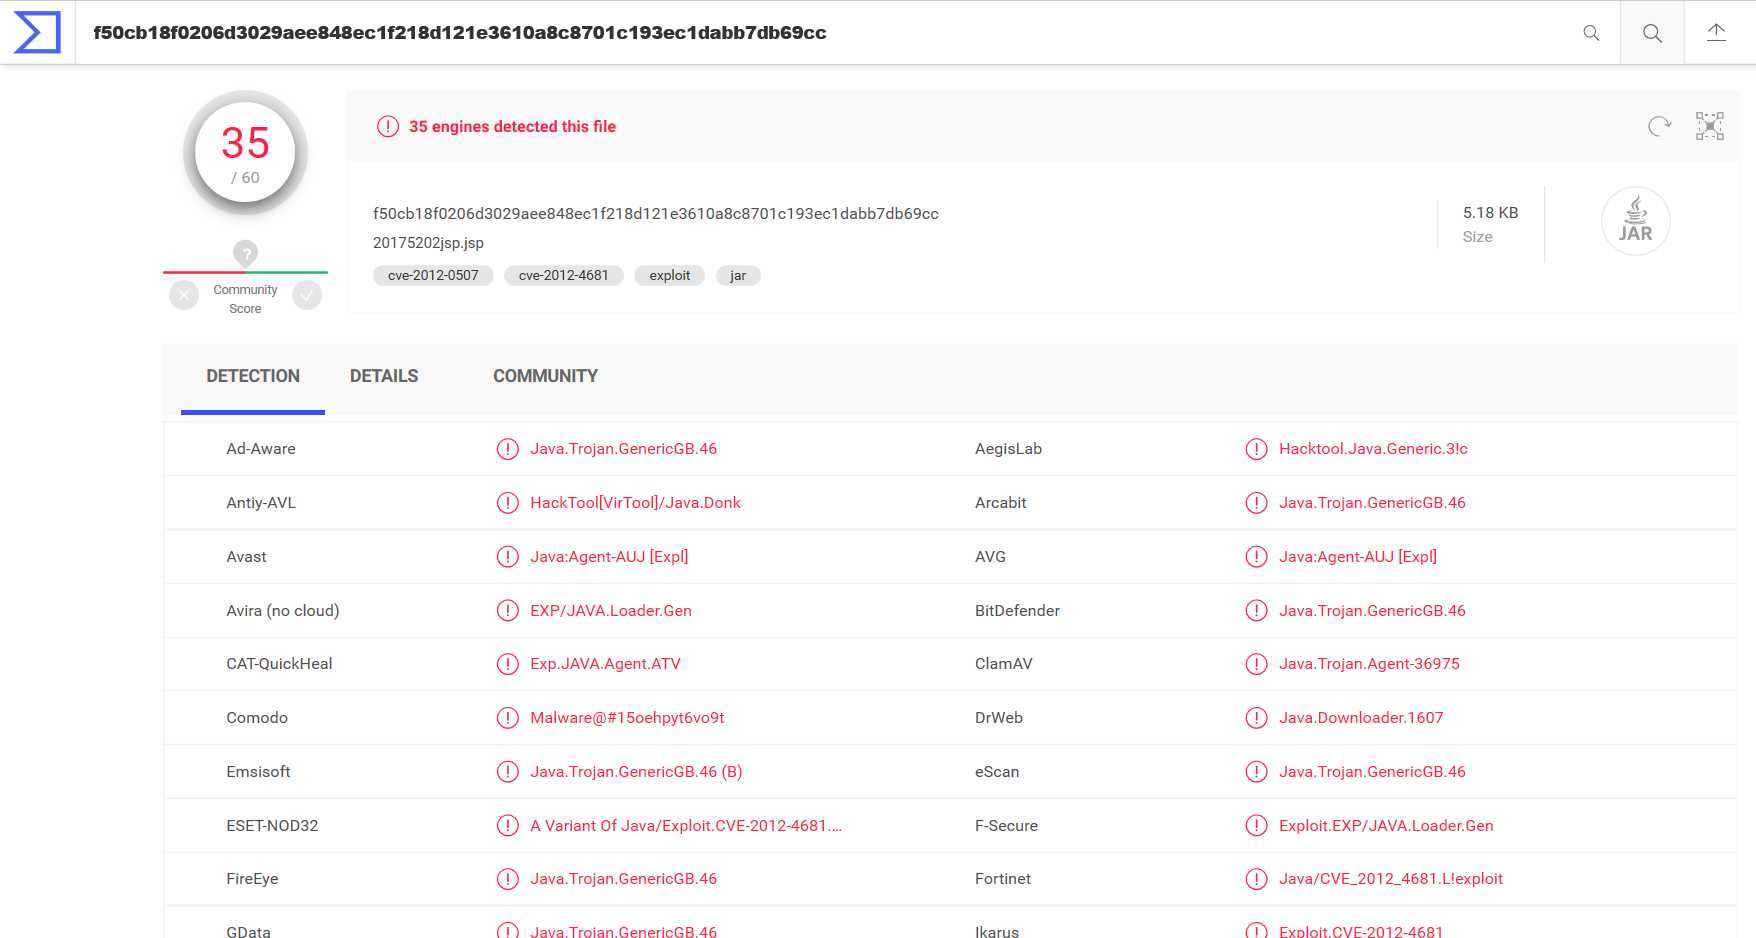Click the 35 / 60 detection score gauge

click(245, 153)
